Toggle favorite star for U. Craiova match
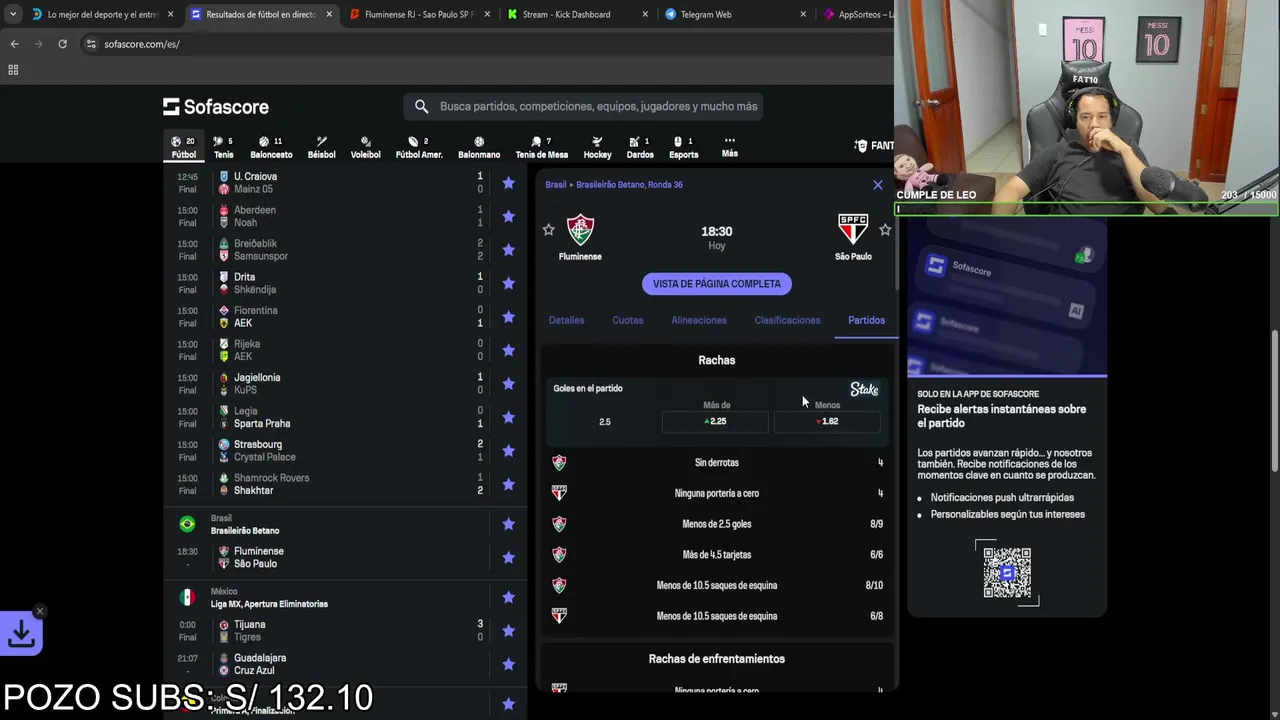Image resolution: width=1280 pixels, height=720 pixels. point(508,183)
